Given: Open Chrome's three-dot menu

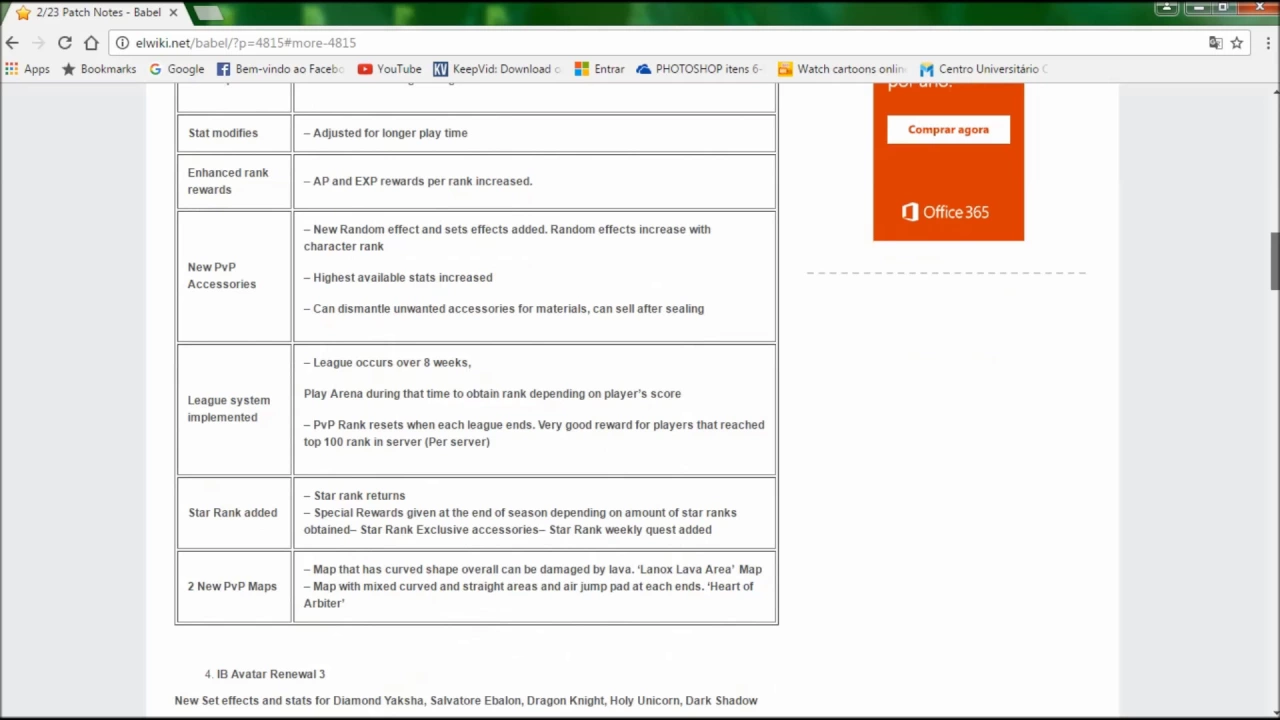Looking at the screenshot, I should pyautogui.click(x=1268, y=43).
